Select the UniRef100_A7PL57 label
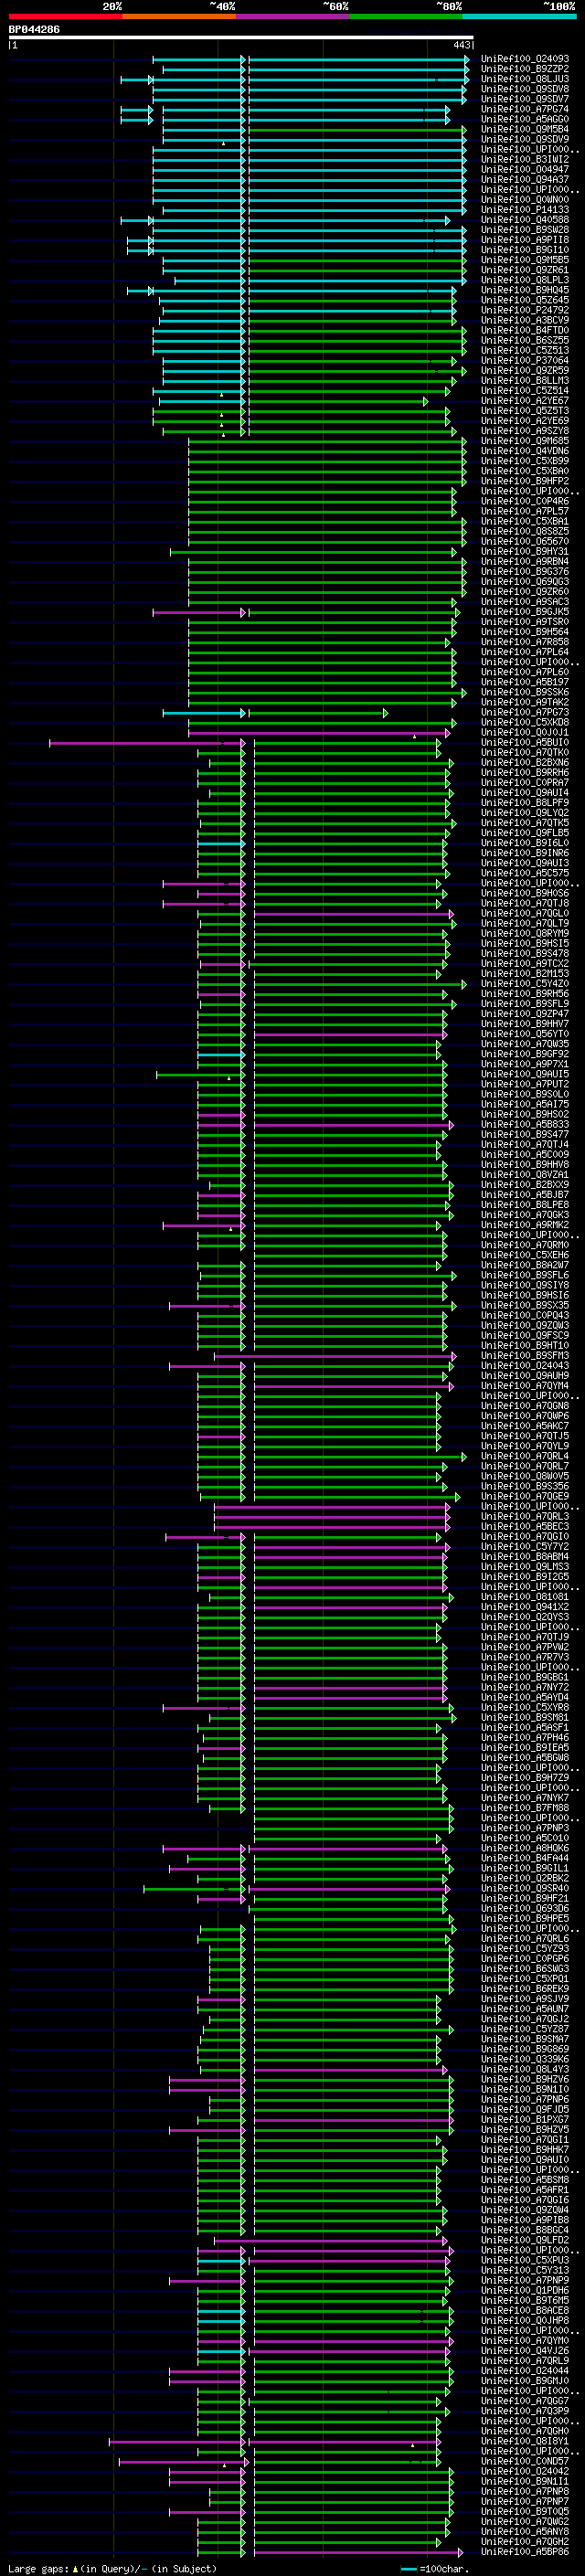The image size is (585, 2576). tap(524, 511)
